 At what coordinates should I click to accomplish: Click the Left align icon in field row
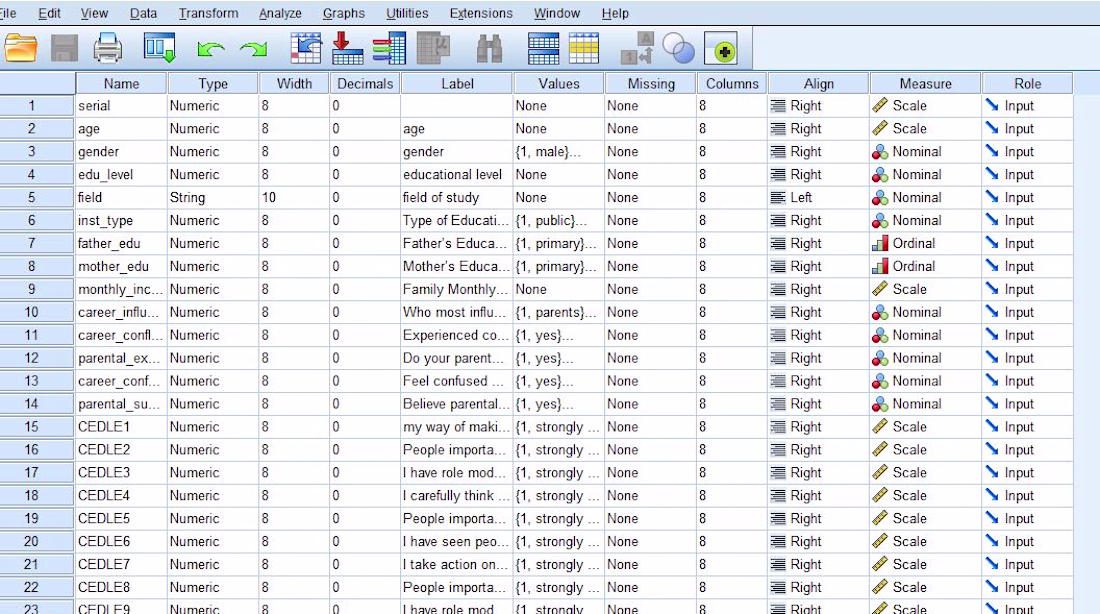point(778,198)
